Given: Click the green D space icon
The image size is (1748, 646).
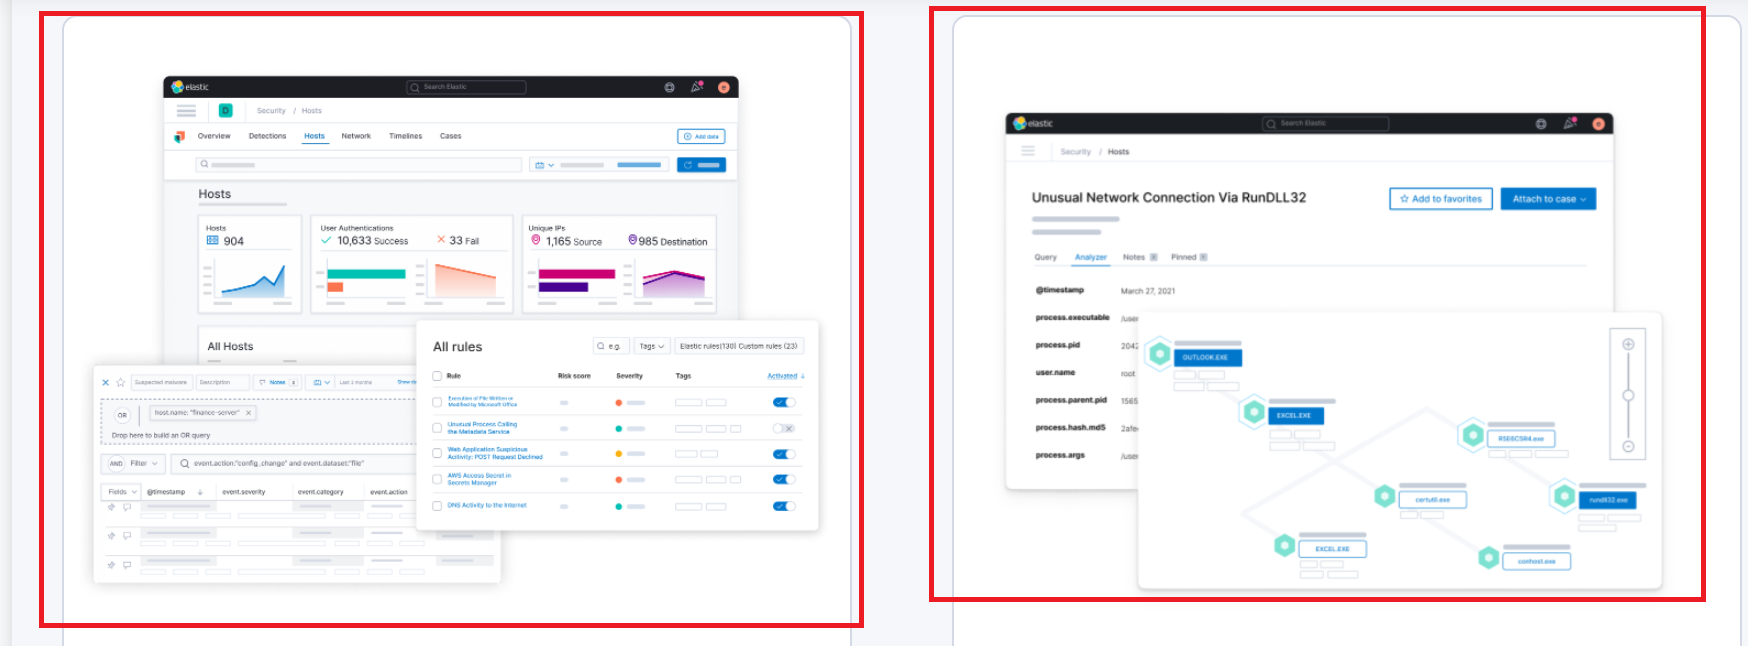Looking at the screenshot, I should (226, 110).
